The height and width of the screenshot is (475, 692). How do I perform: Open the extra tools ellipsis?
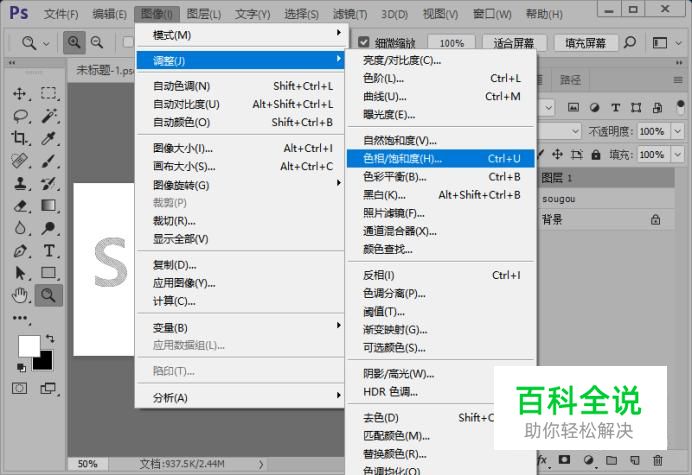coord(20,318)
